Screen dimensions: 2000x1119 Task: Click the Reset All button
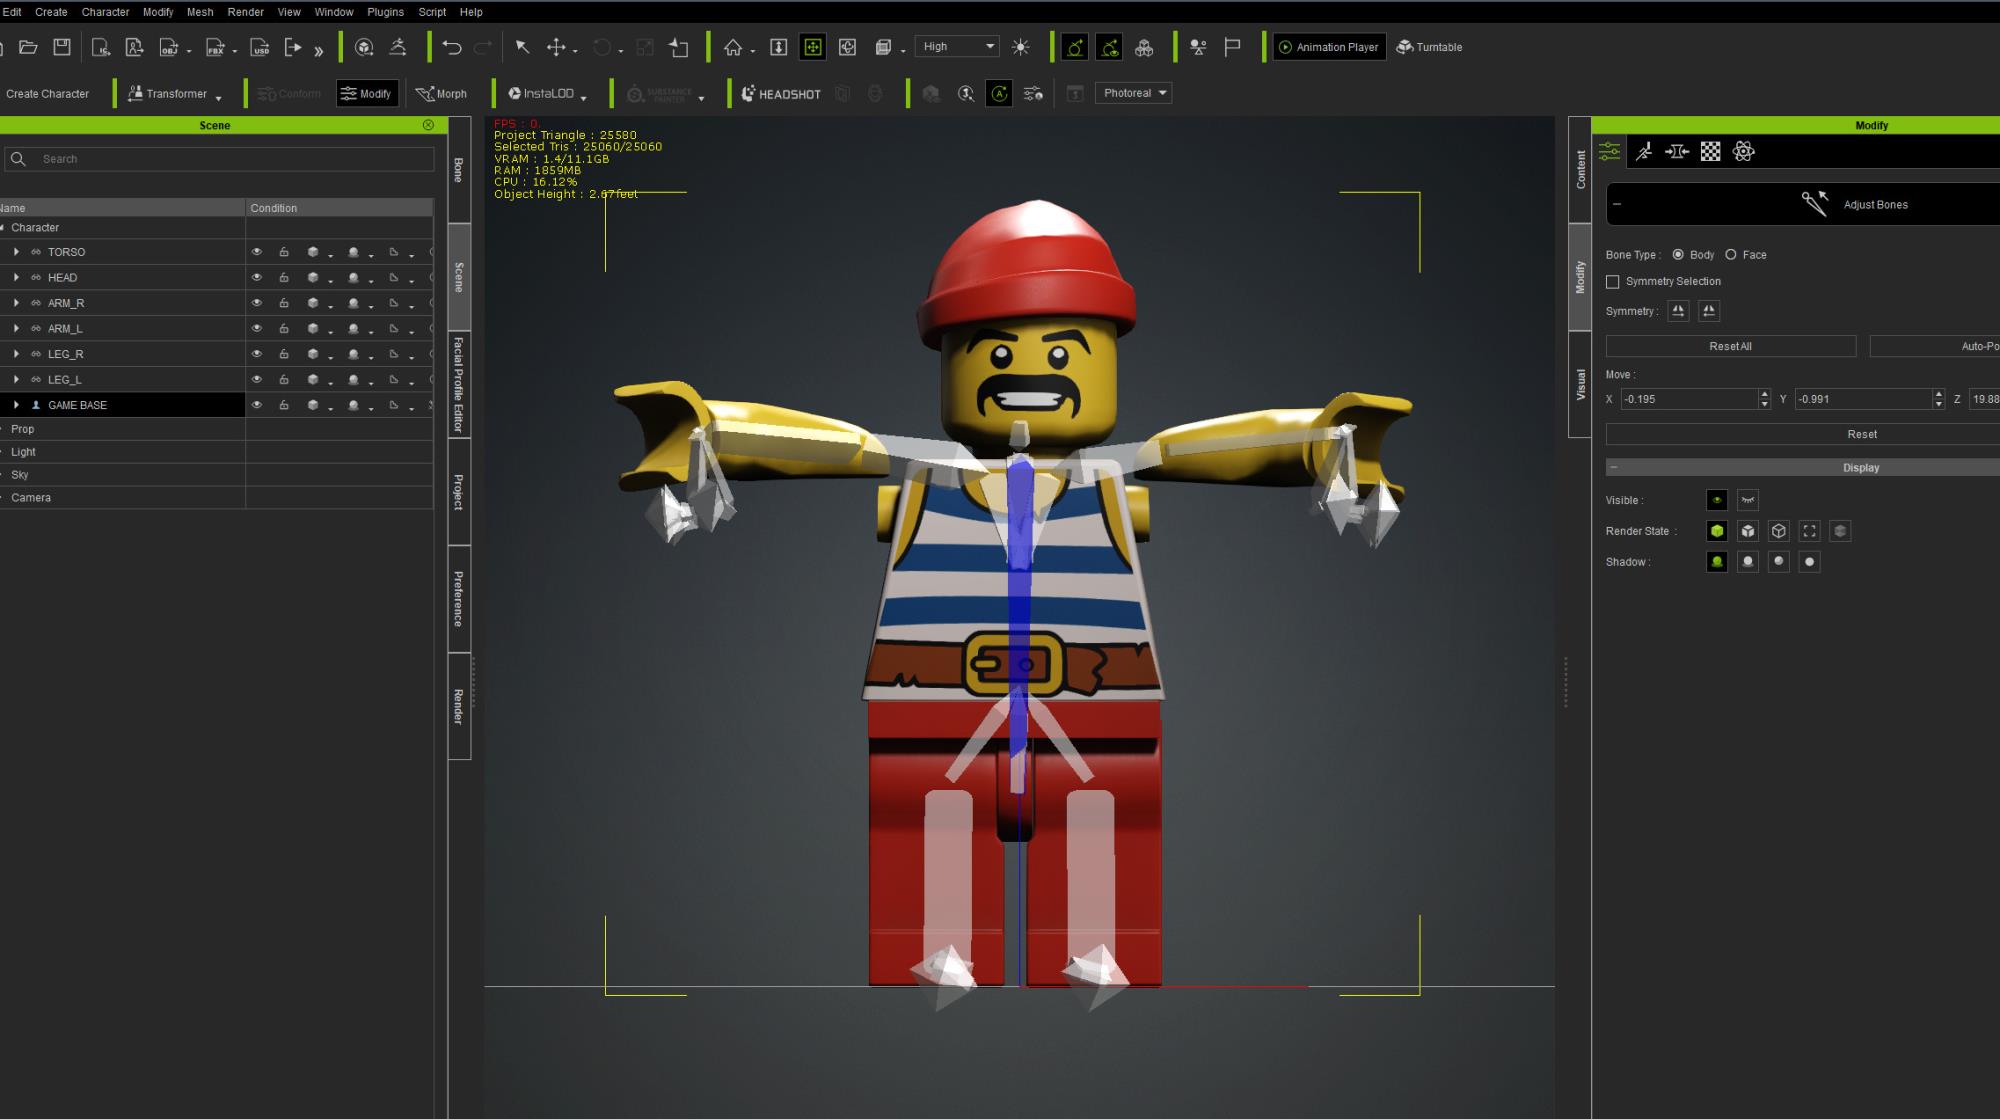[1730, 346]
